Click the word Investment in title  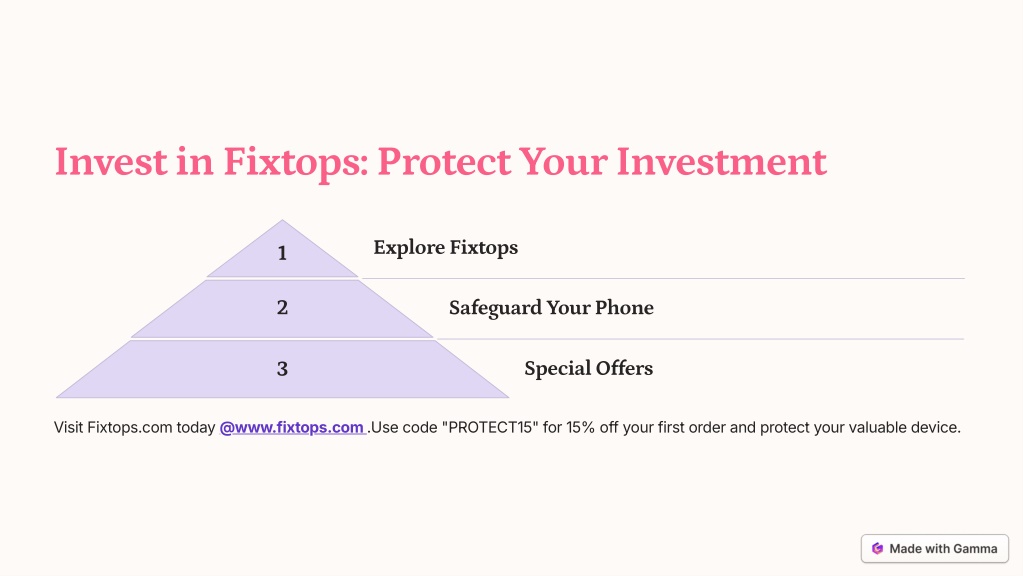(722, 162)
